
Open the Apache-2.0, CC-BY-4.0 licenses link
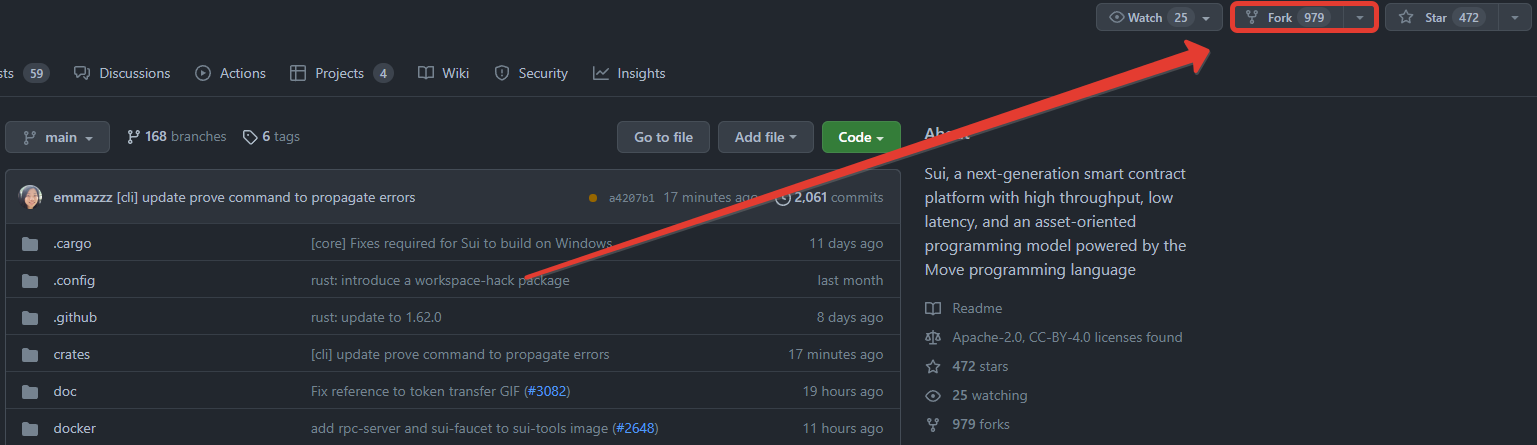tap(1067, 337)
